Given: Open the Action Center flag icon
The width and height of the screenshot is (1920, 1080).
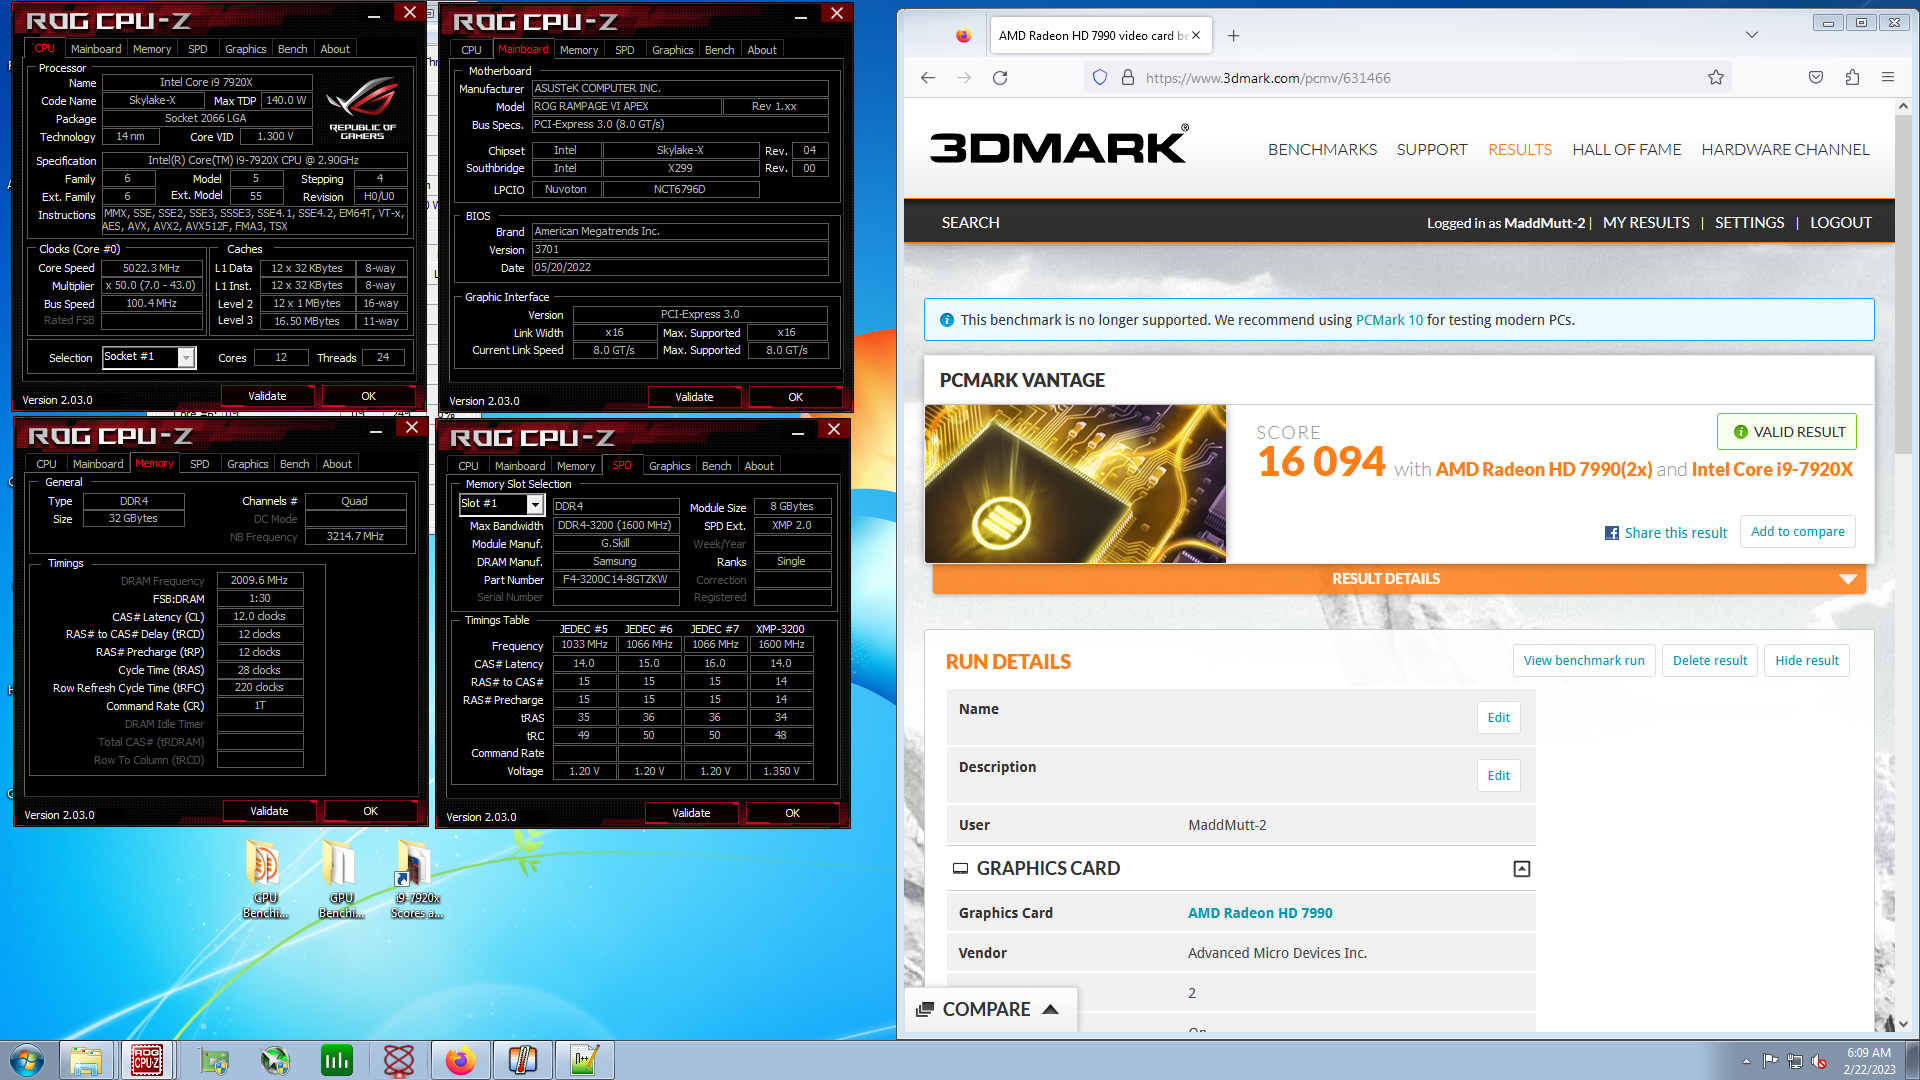Looking at the screenshot, I should (x=1771, y=1061).
